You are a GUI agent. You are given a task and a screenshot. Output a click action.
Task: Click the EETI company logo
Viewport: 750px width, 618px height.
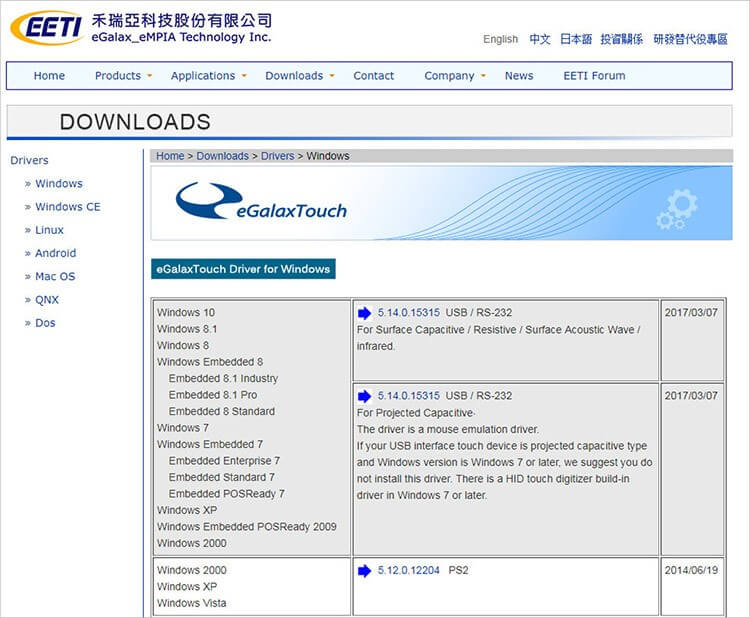45,28
